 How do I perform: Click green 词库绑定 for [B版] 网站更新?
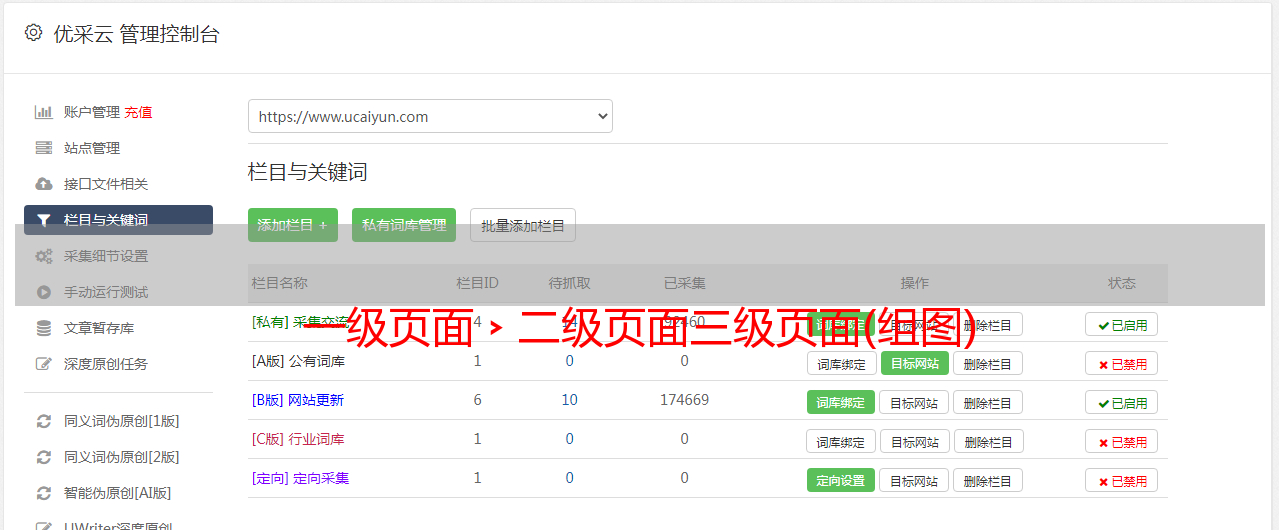[x=841, y=402]
